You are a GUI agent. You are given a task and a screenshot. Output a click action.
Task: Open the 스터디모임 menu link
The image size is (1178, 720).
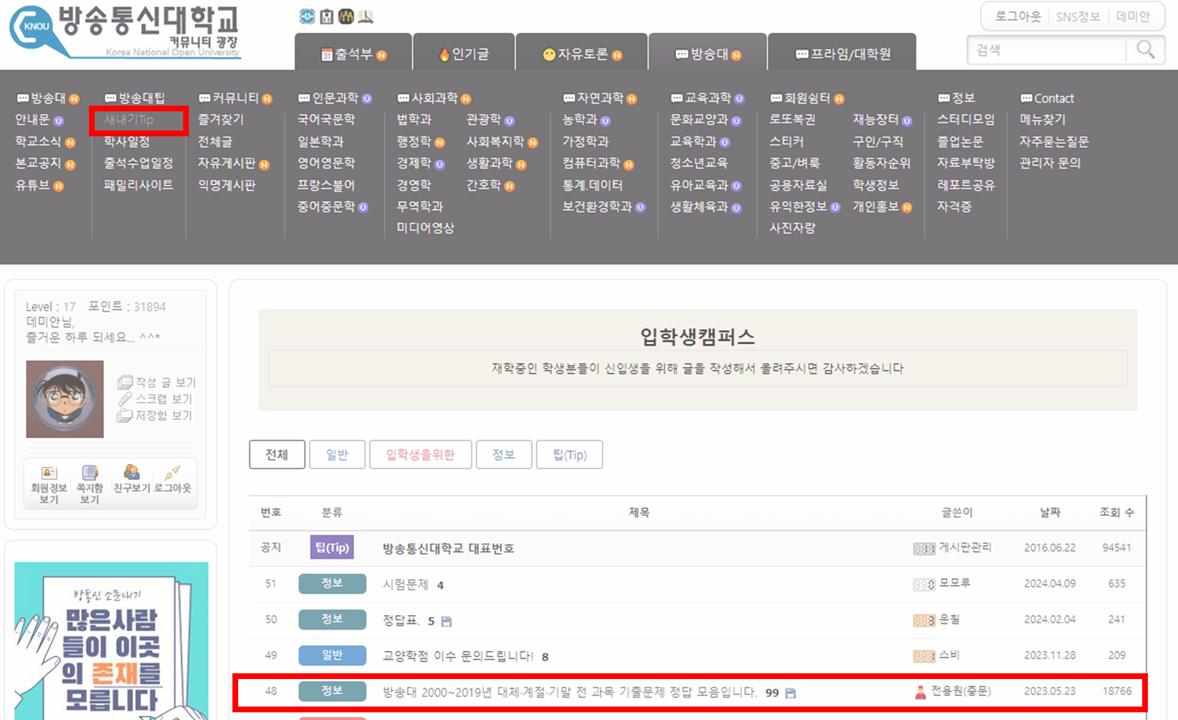point(965,119)
